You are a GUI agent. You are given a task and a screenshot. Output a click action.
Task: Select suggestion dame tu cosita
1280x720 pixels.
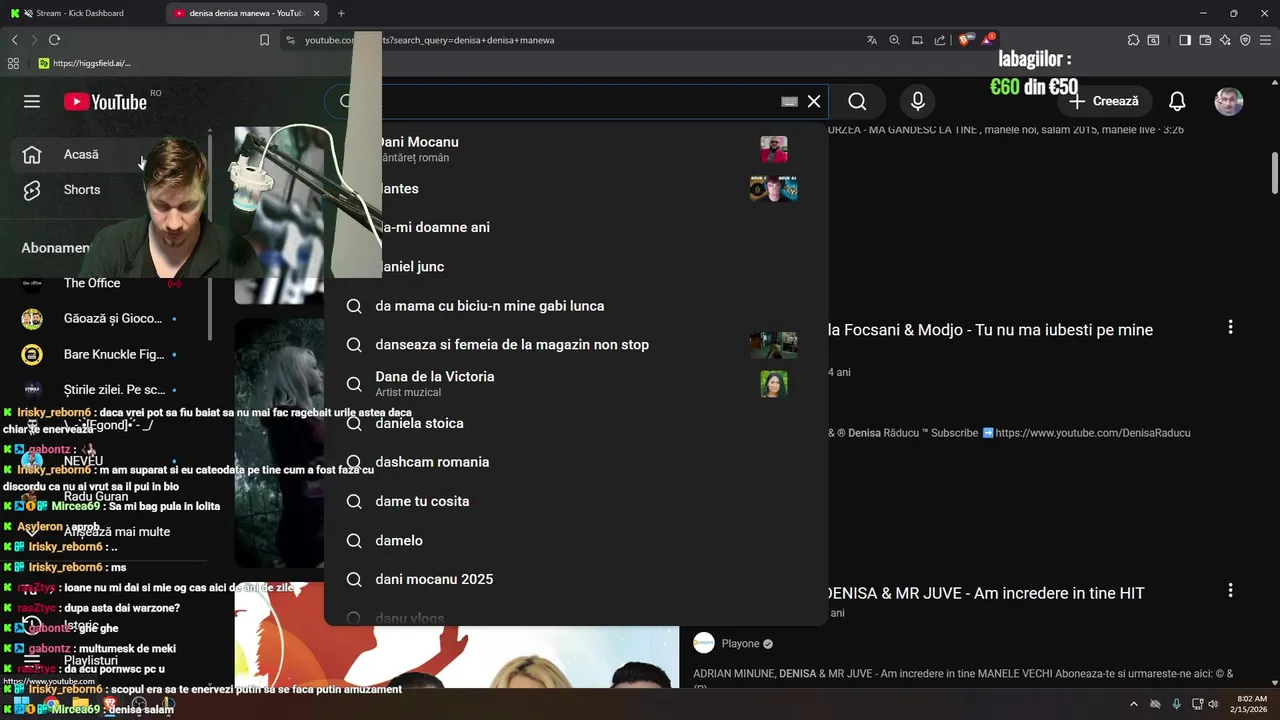pos(576,501)
